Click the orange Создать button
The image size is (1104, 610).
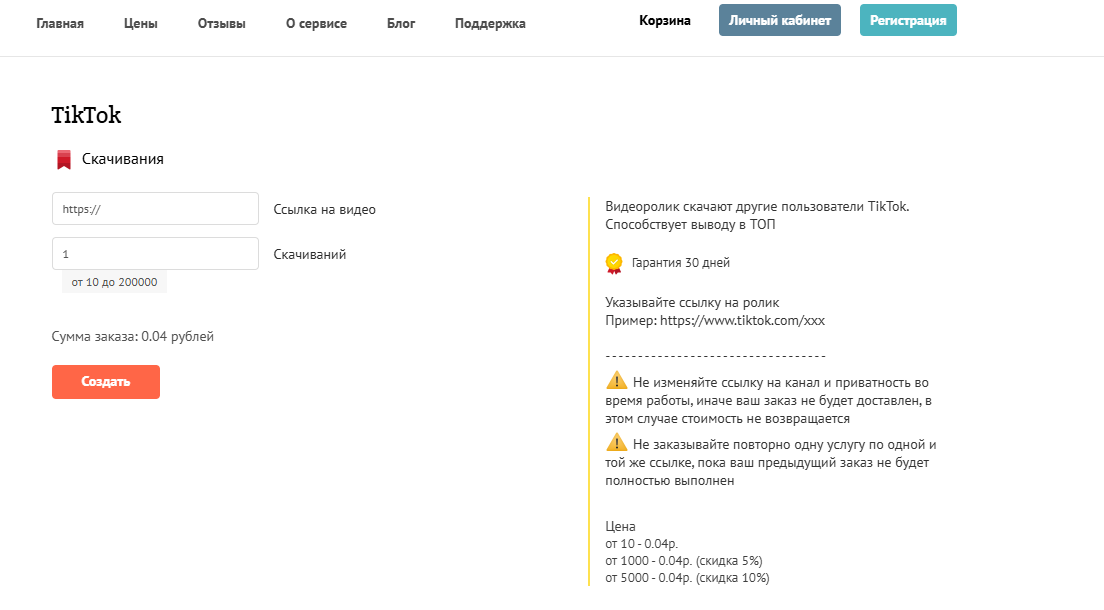pos(106,382)
